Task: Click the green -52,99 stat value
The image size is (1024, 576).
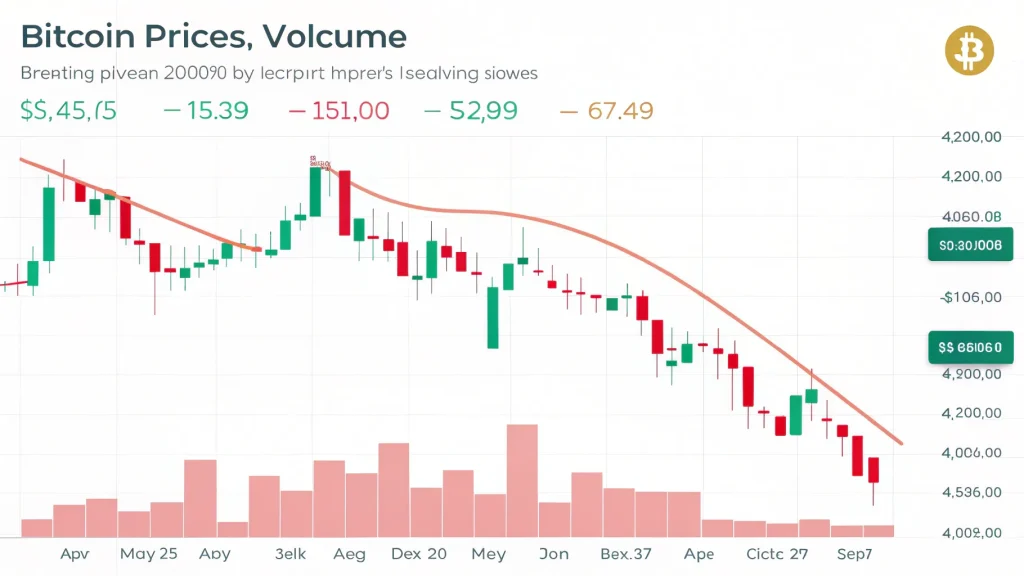Action: [x=471, y=111]
